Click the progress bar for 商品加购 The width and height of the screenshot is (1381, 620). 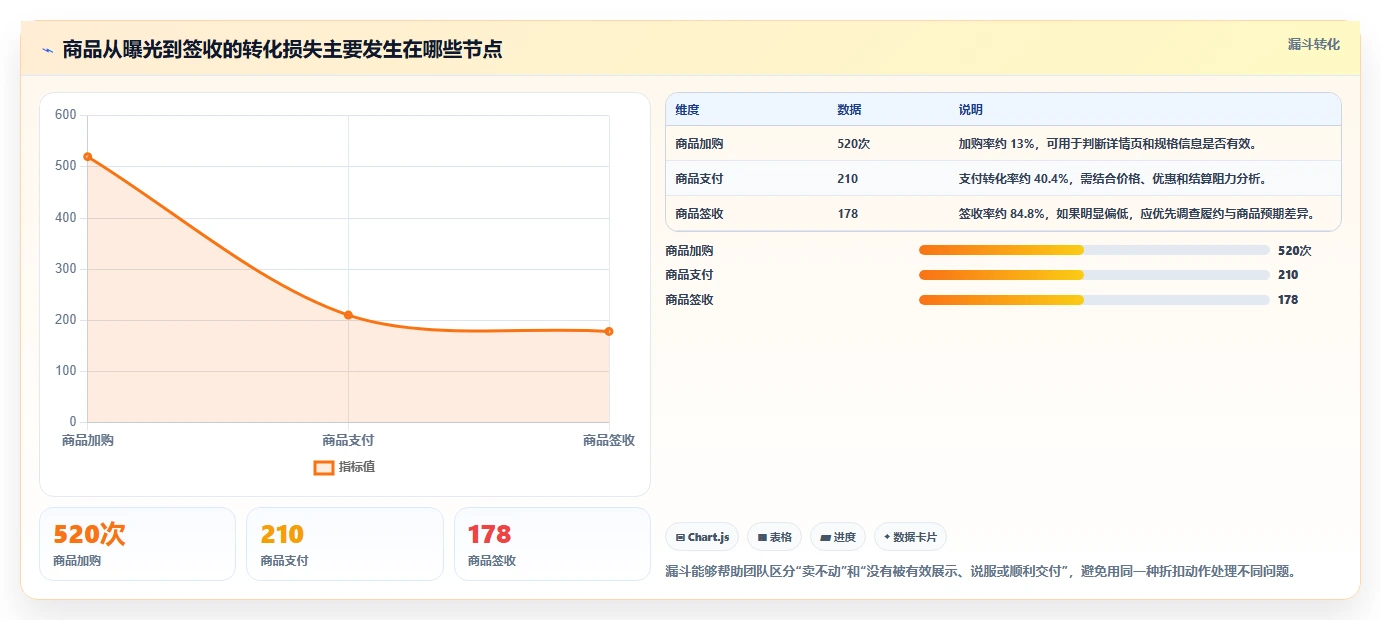[1094, 250]
